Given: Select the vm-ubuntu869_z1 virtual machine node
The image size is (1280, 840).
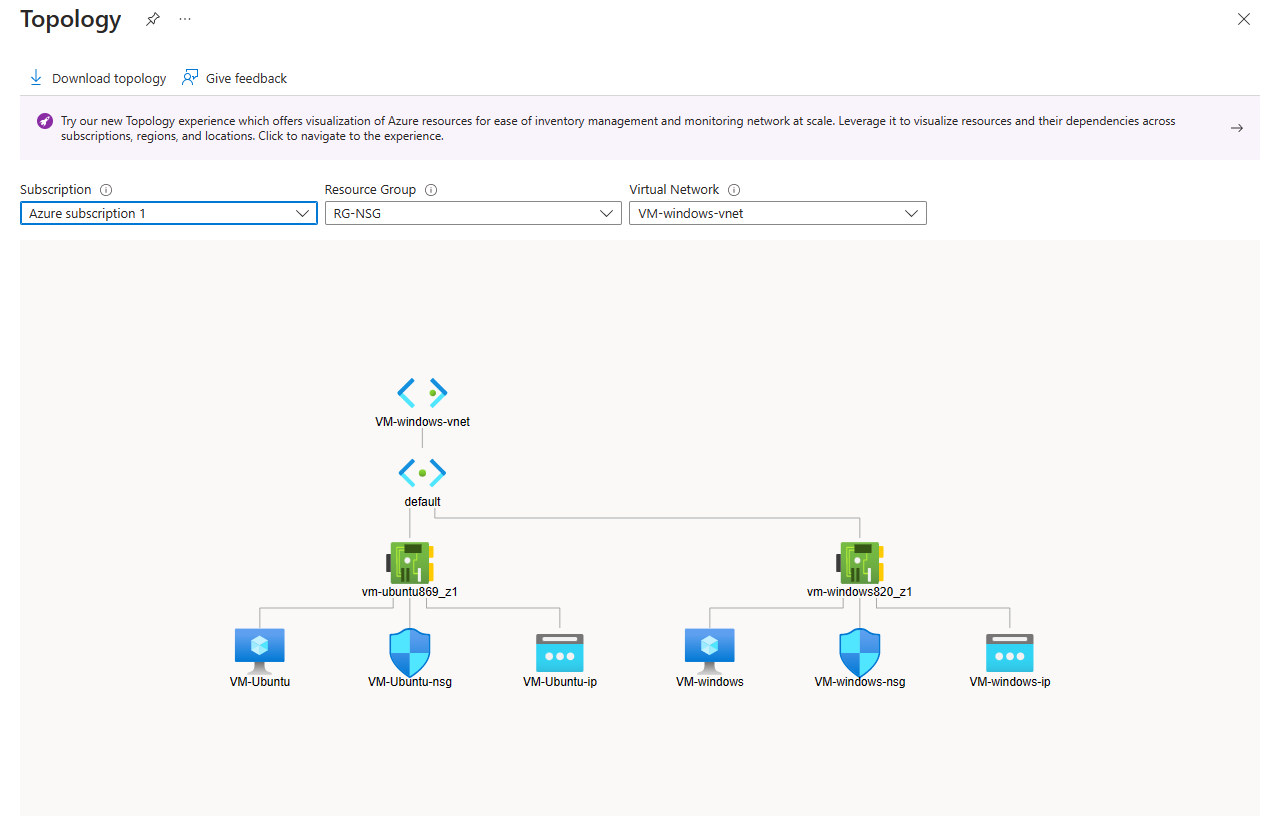Looking at the screenshot, I should 410,561.
